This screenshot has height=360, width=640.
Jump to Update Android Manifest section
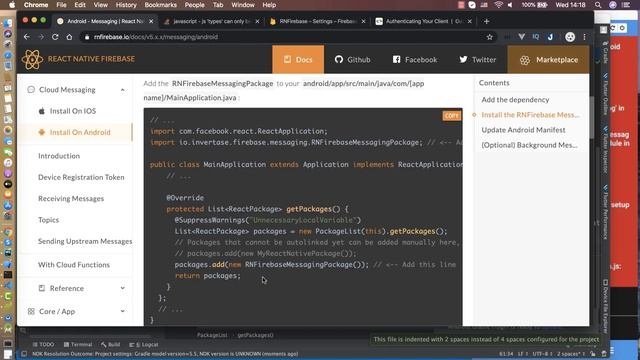tap(523, 130)
